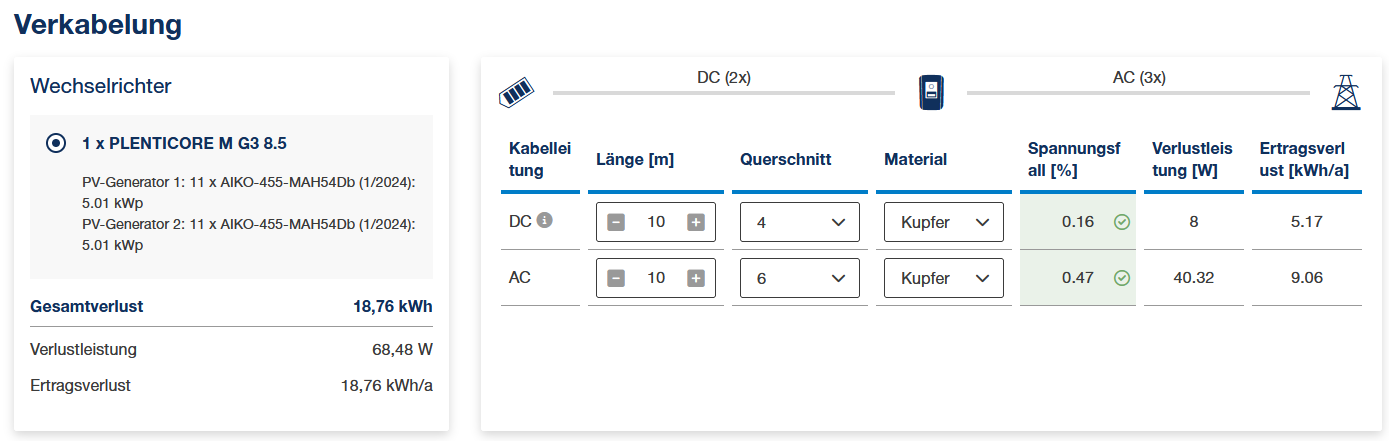
Task: Decrease DC cable length with minus button
Action: (x=616, y=222)
